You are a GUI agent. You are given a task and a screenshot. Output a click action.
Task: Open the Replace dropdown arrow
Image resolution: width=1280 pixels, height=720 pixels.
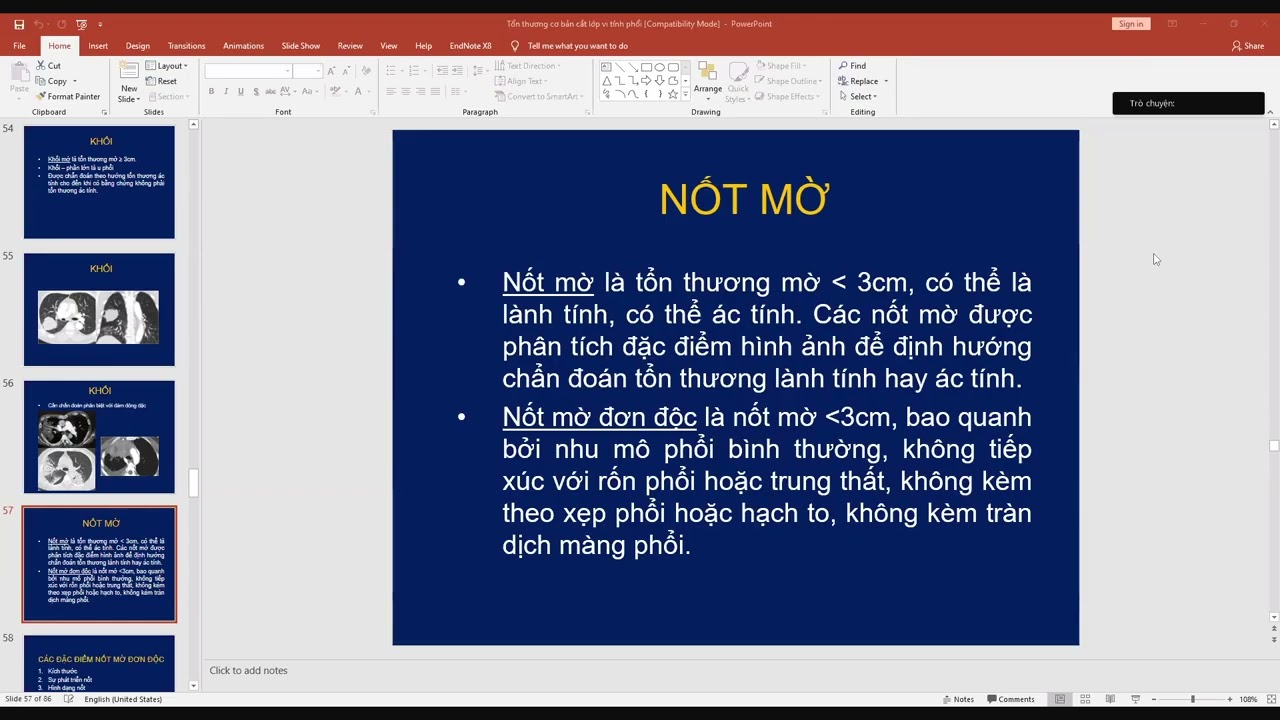(x=885, y=81)
